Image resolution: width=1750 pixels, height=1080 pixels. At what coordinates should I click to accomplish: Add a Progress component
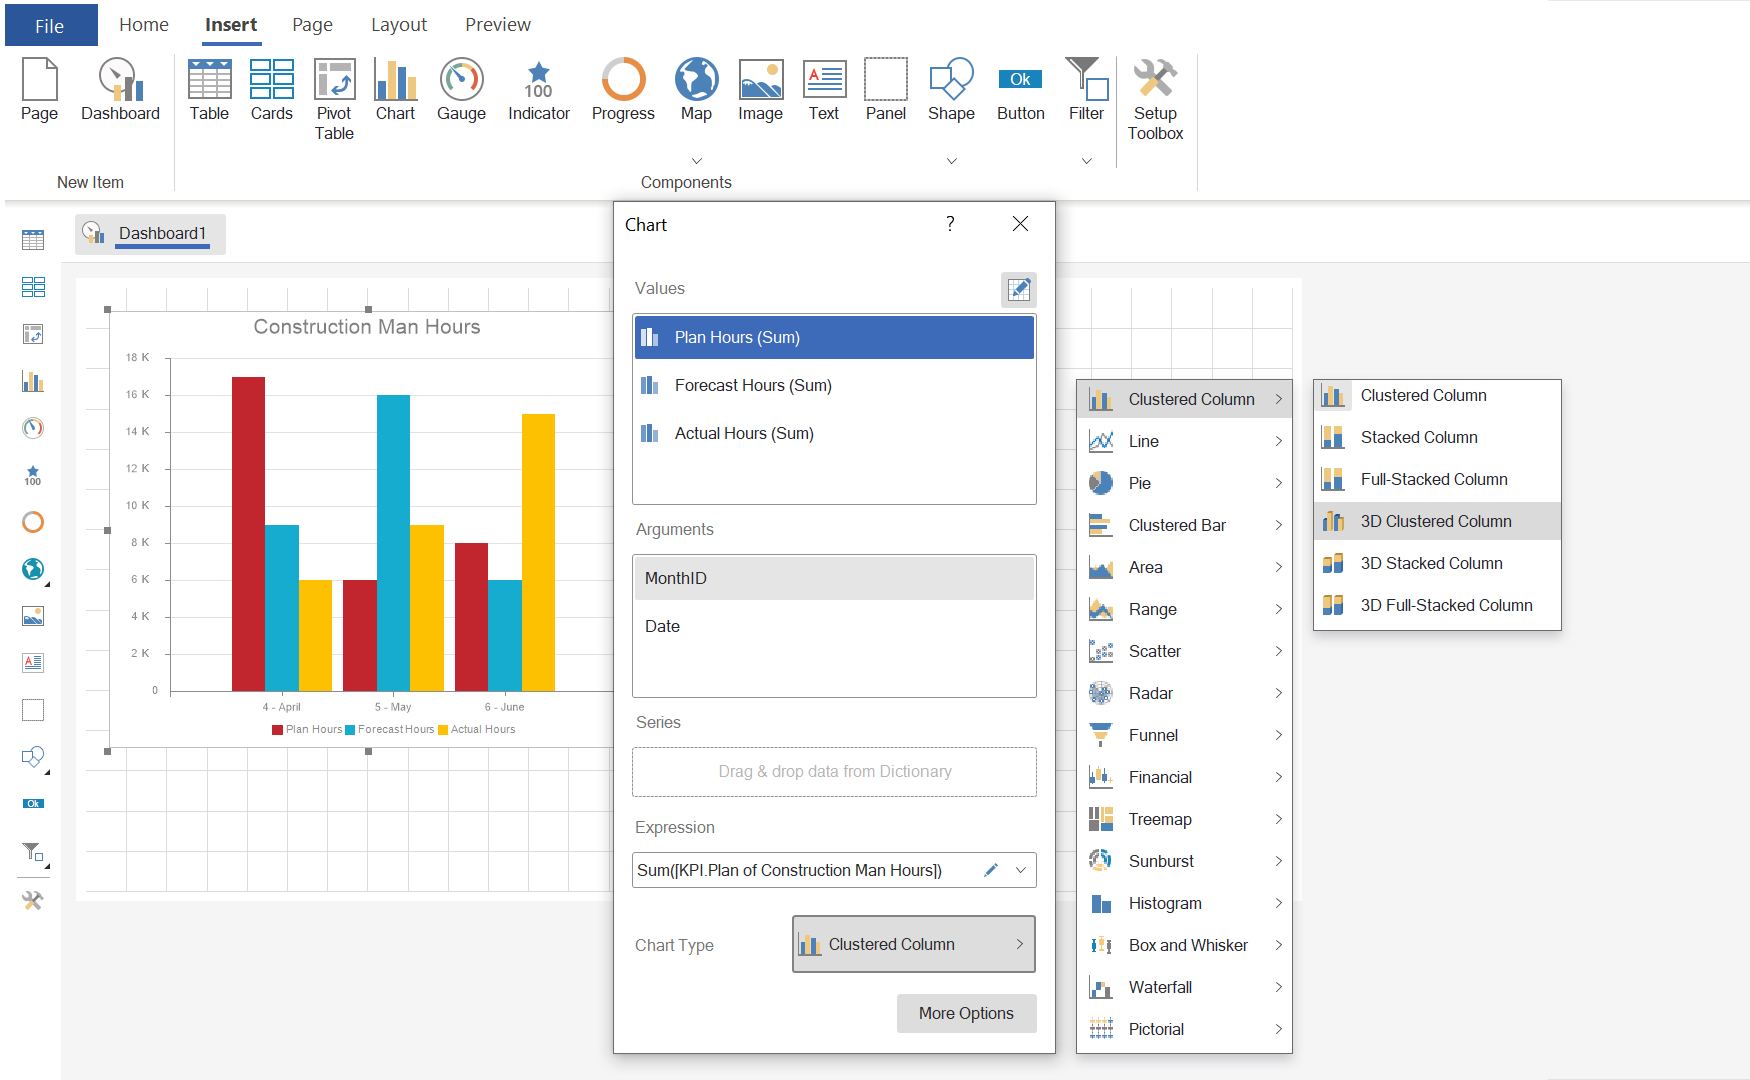[x=622, y=90]
